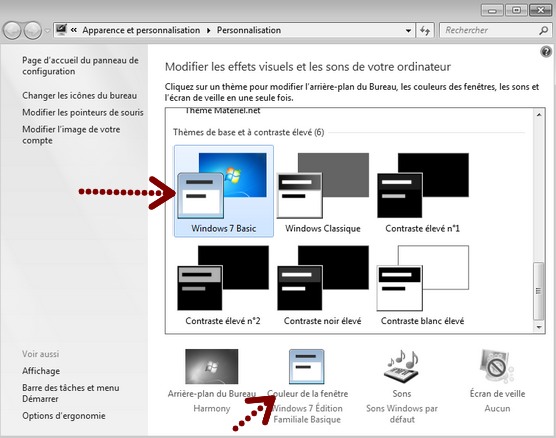This screenshot has height=438, width=556.
Task: Select the Windows 7 Basic theme
Action: 224,191
